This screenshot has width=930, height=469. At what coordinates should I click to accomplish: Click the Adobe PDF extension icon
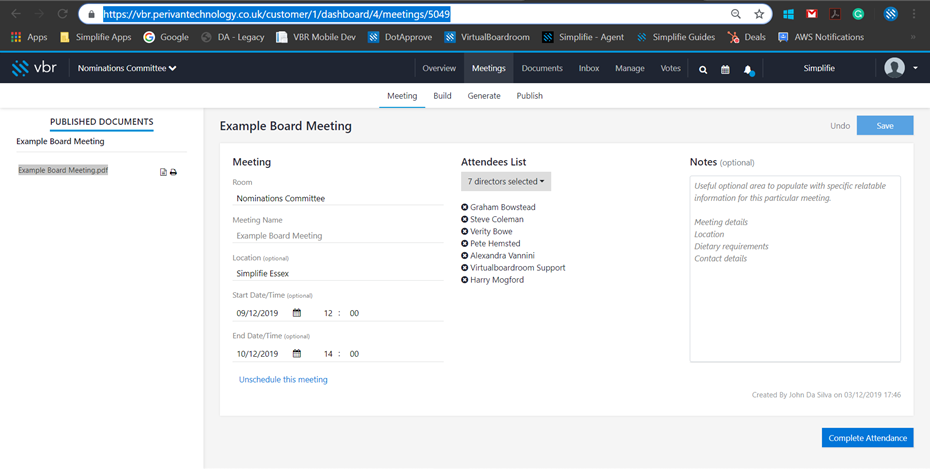[x=835, y=14]
